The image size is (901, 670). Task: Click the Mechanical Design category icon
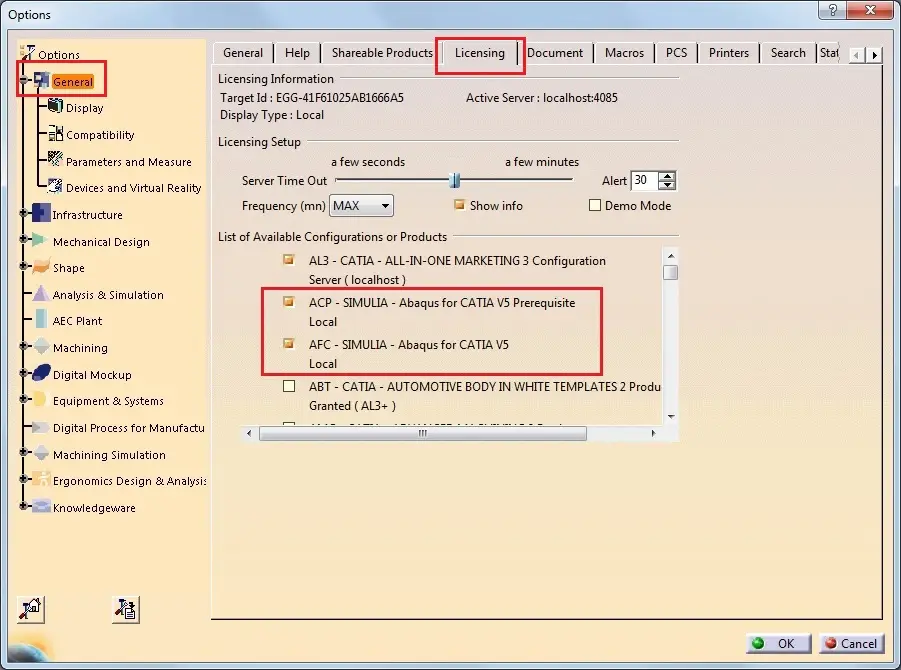pos(40,240)
